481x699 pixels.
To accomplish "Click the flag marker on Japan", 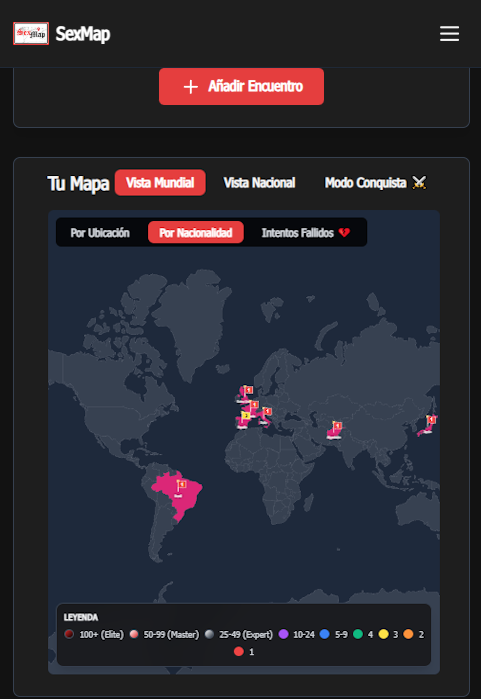I will tap(431, 420).
